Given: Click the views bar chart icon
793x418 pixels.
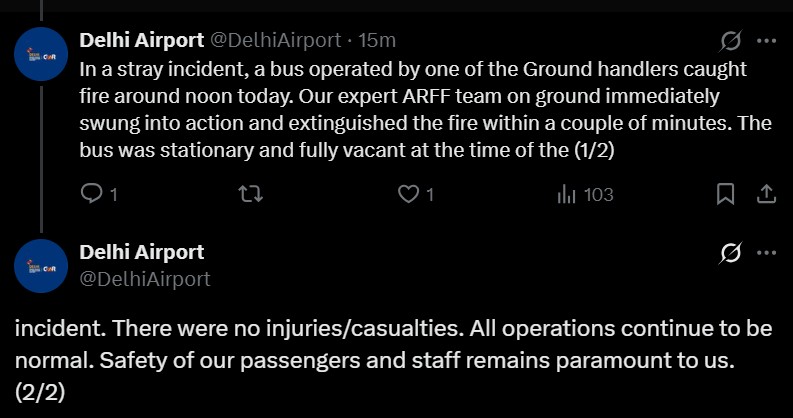Looking at the screenshot, I should pyautogui.click(x=567, y=194).
